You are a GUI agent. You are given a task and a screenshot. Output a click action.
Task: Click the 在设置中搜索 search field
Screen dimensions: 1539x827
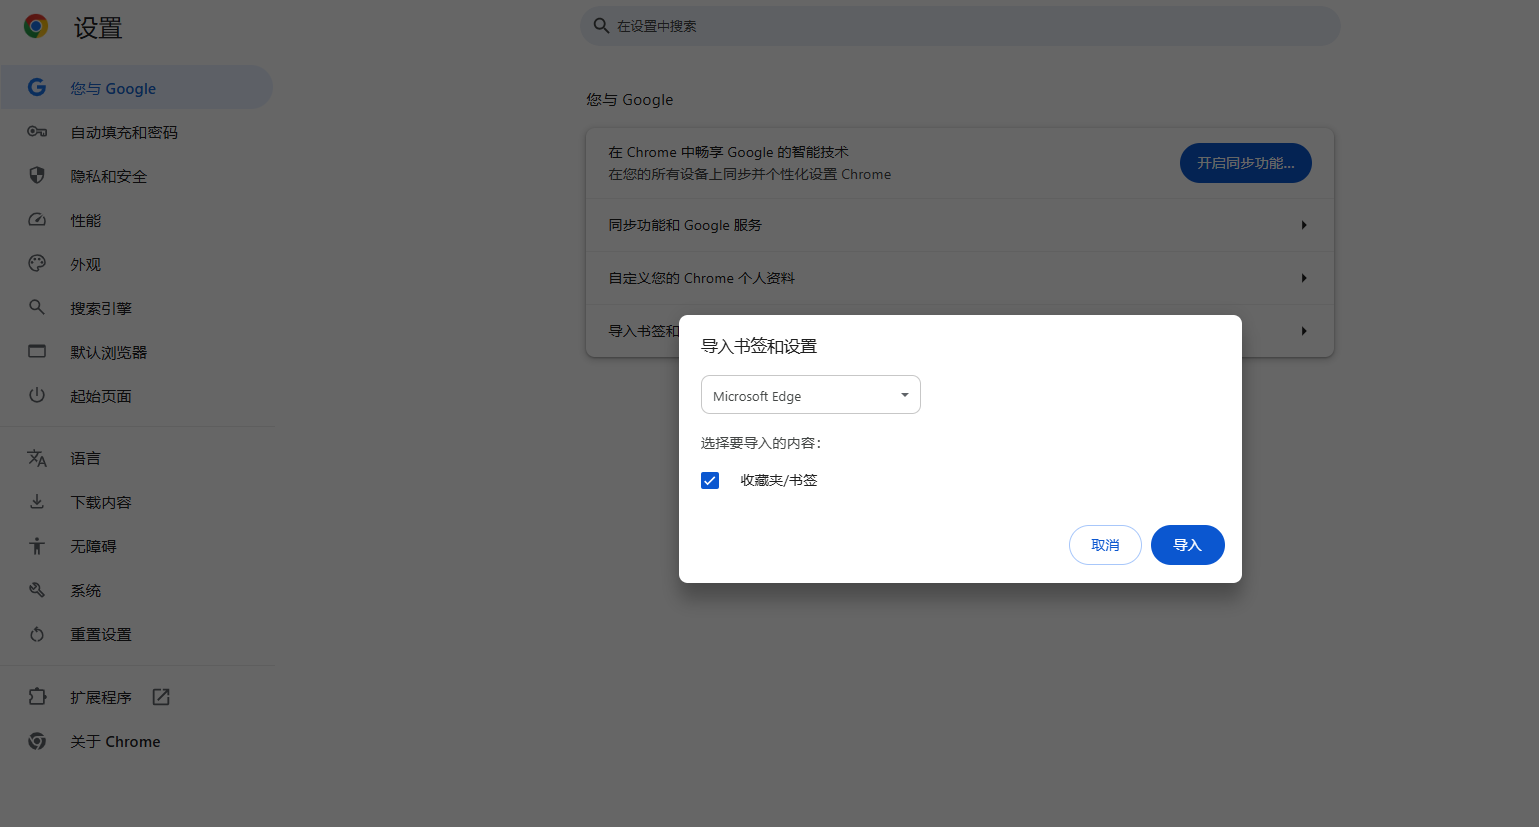tap(960, 26)
